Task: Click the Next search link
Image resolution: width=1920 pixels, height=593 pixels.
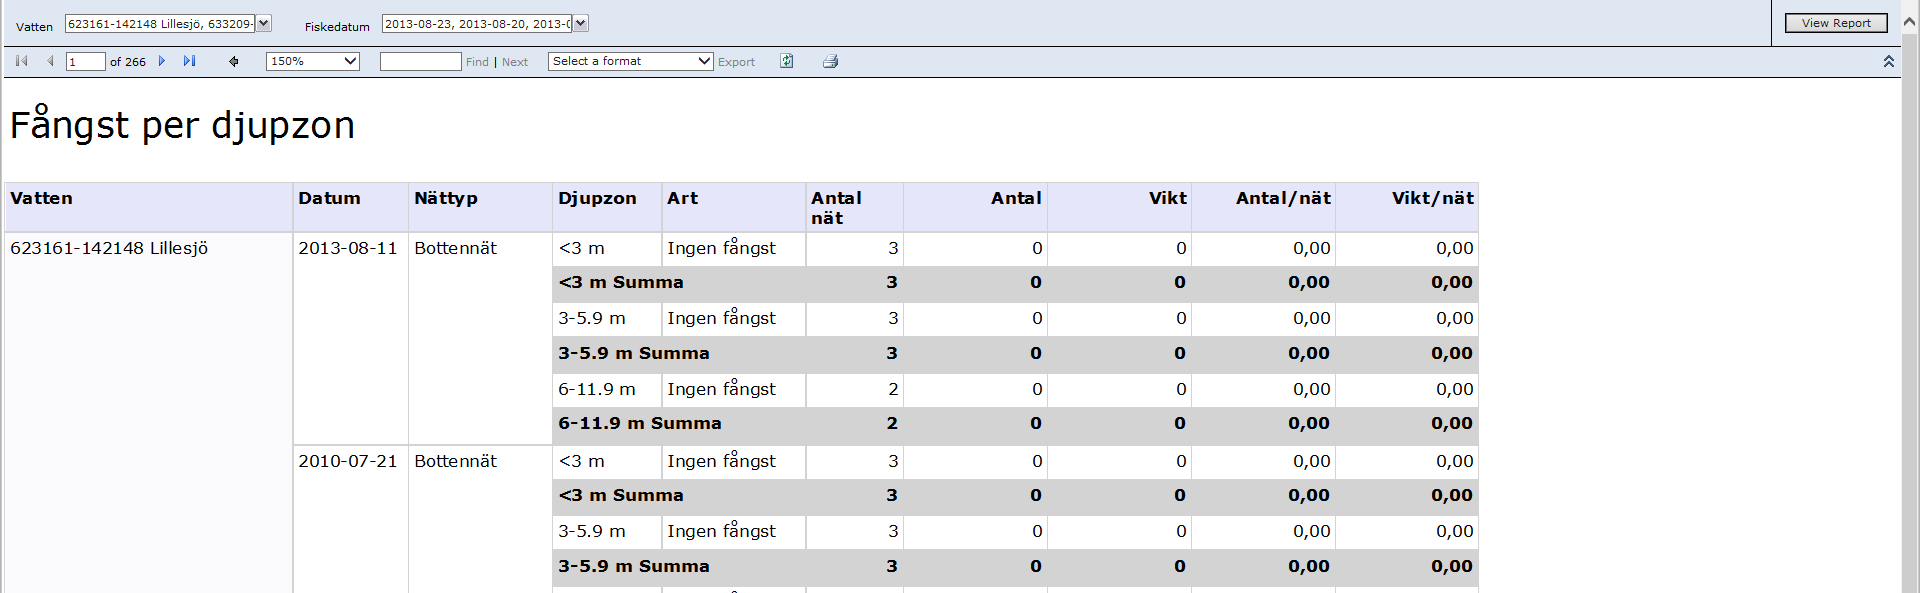Action: coord(515,62)
